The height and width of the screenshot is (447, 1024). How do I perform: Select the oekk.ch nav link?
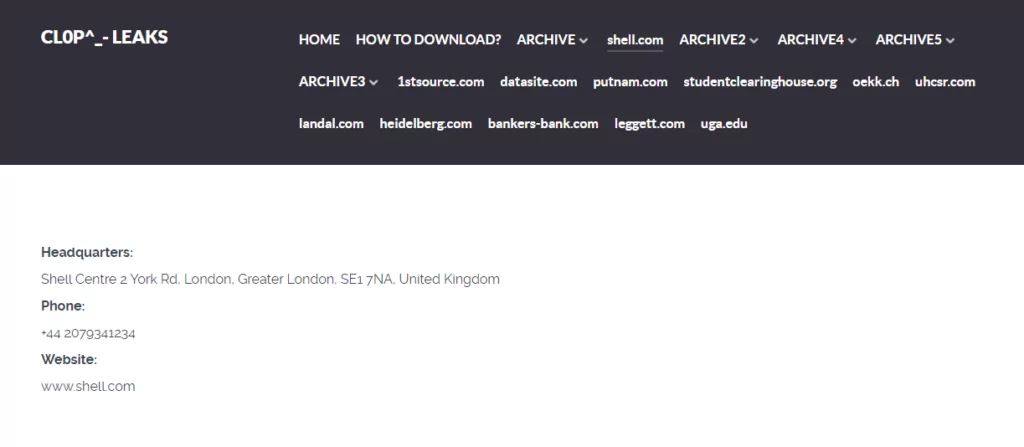click(x=876, y=82)
